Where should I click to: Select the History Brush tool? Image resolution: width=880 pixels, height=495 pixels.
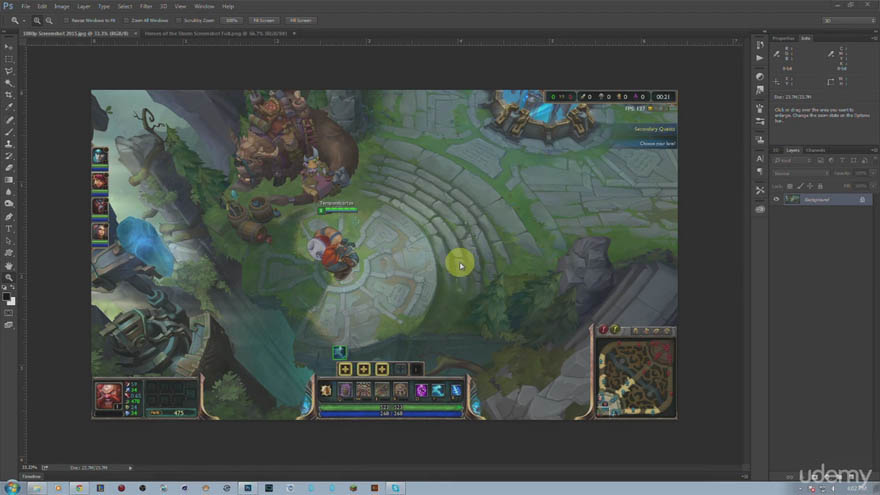[8, 156]
